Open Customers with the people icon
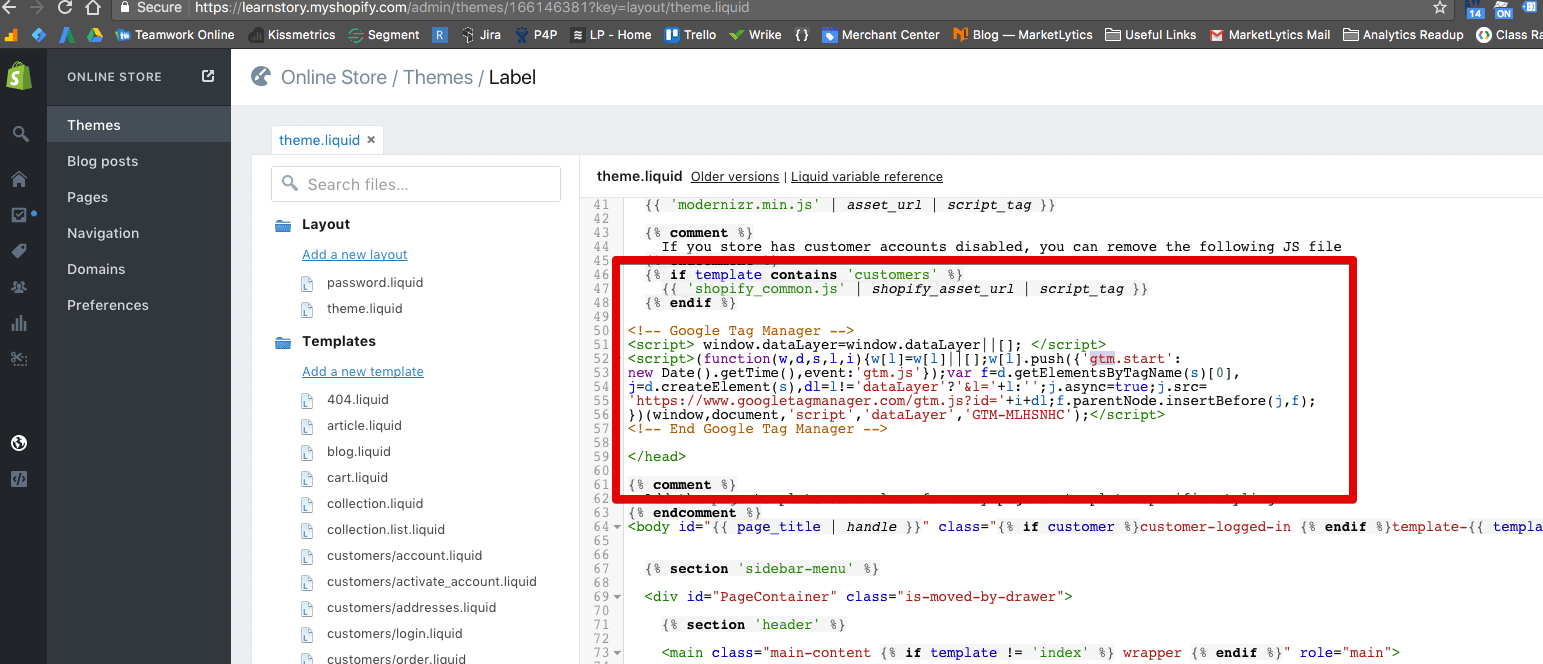The width and height of the screenshot is (1543, 664). point(20,287)
